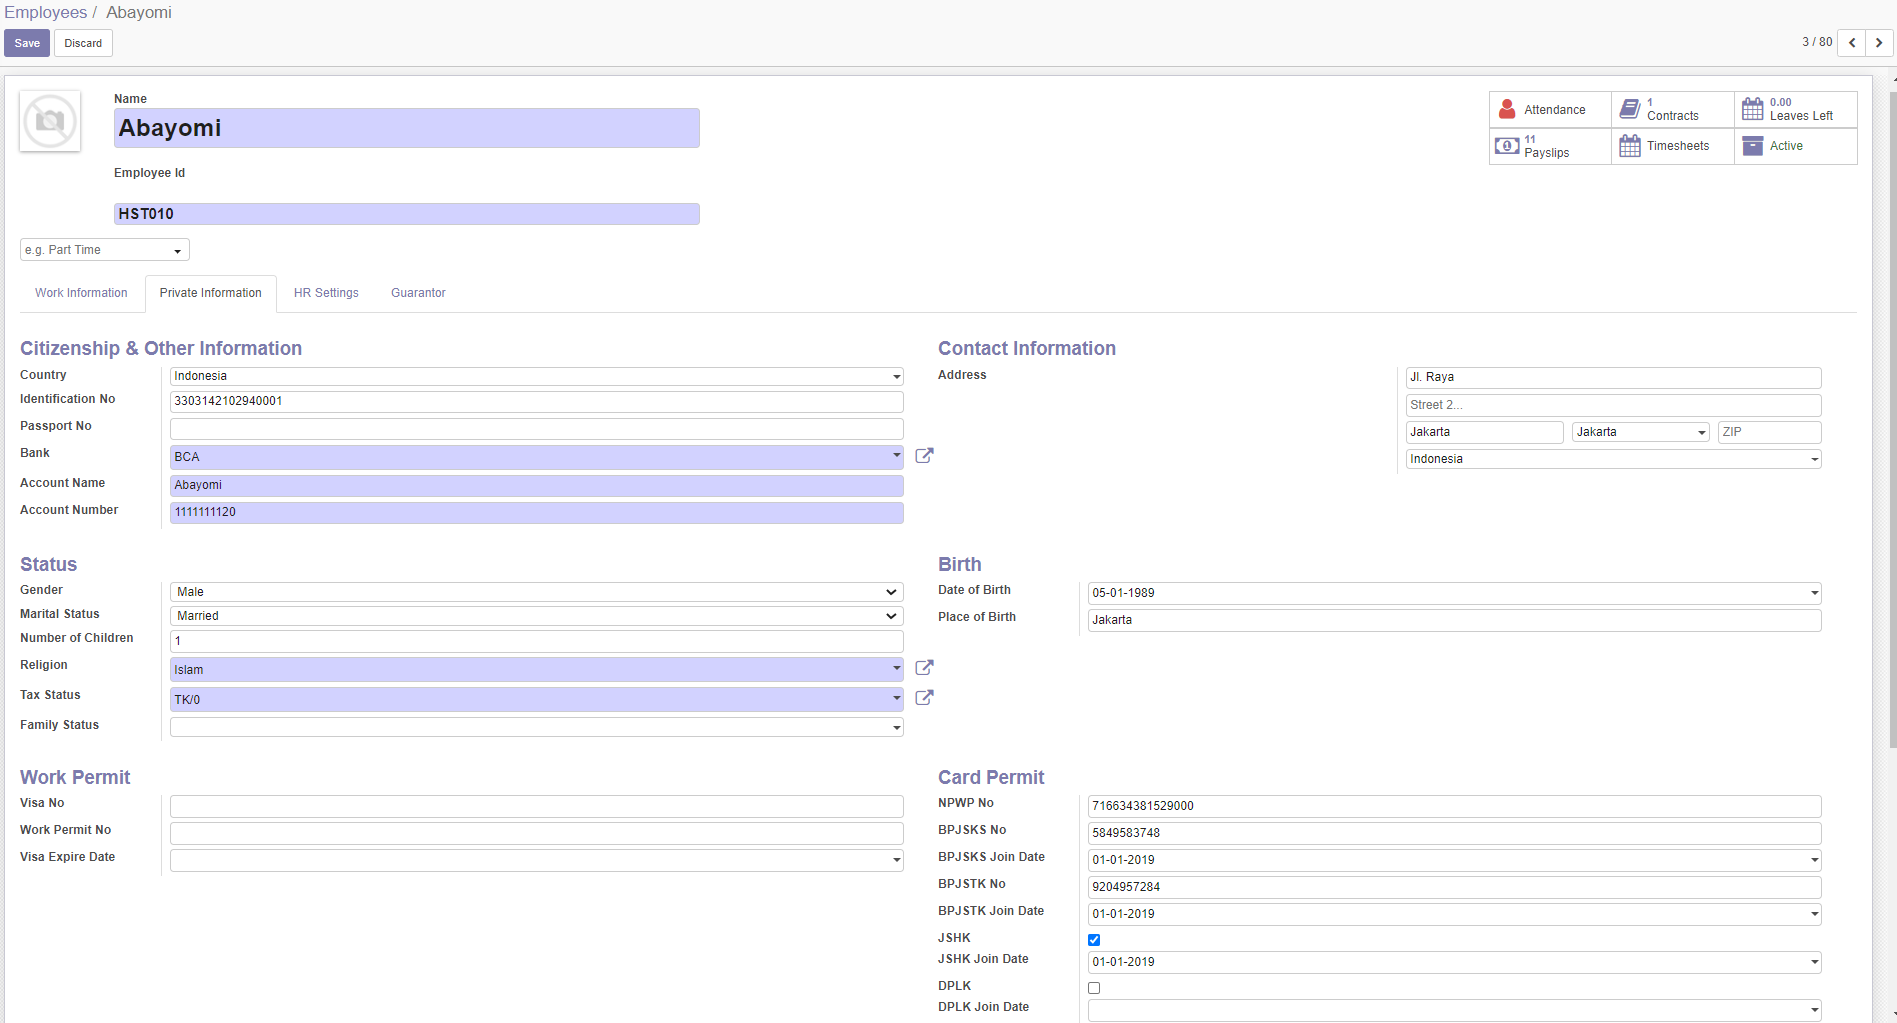Click the Discard button

[83, 43]
